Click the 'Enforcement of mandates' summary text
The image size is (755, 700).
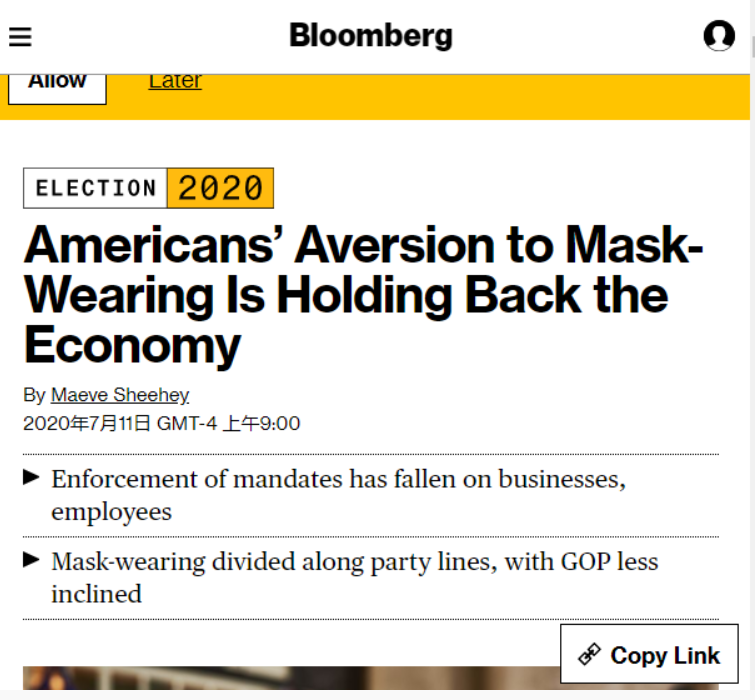click(x=338, y=494)
